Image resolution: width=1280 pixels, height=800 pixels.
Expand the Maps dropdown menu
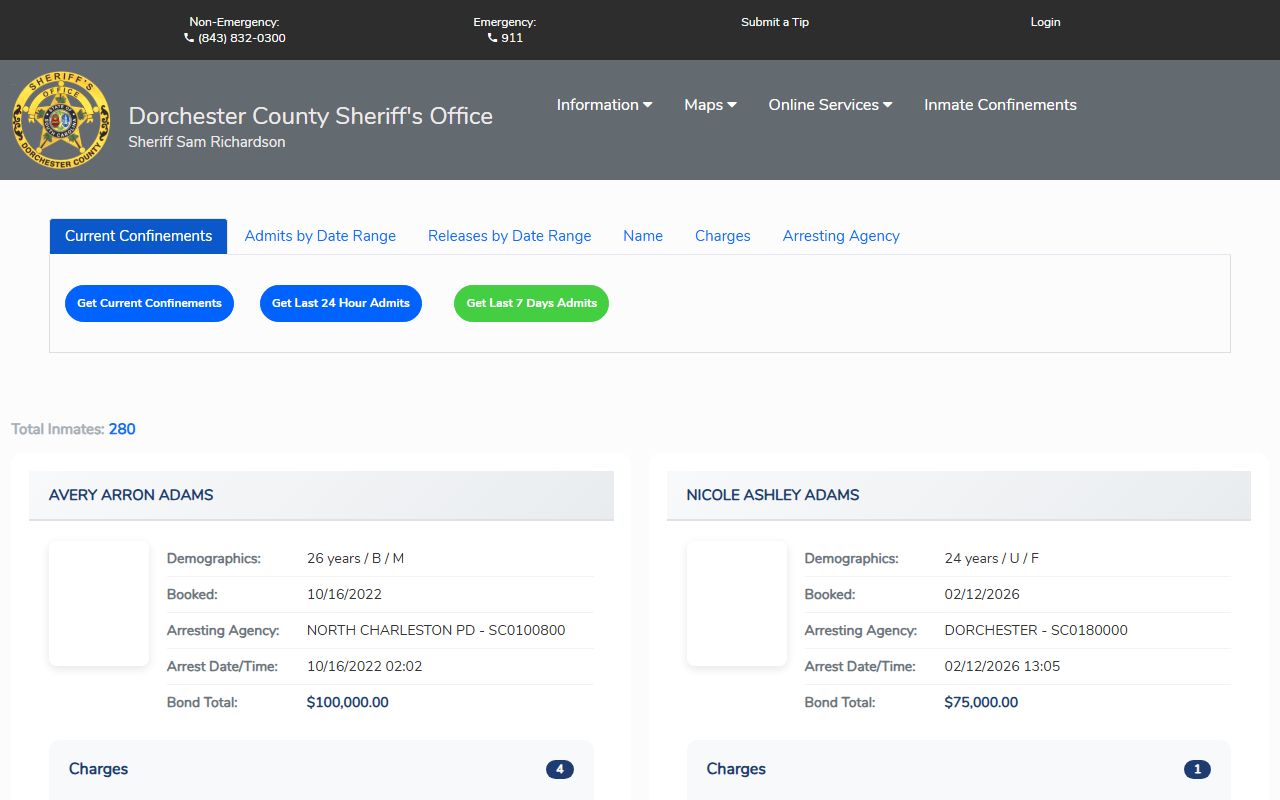click(710, 105)
